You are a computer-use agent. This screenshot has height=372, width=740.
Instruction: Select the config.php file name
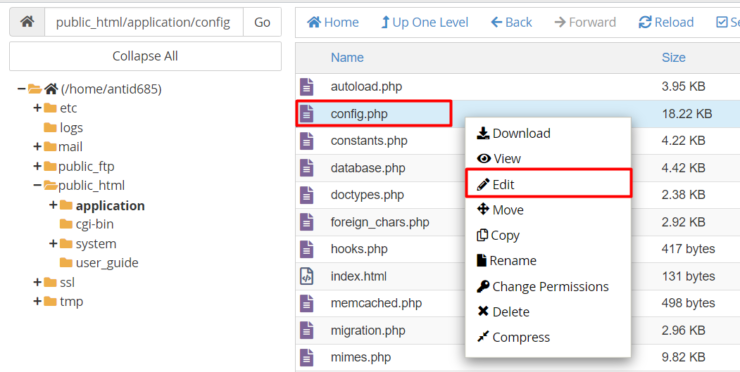coord(359,114)
